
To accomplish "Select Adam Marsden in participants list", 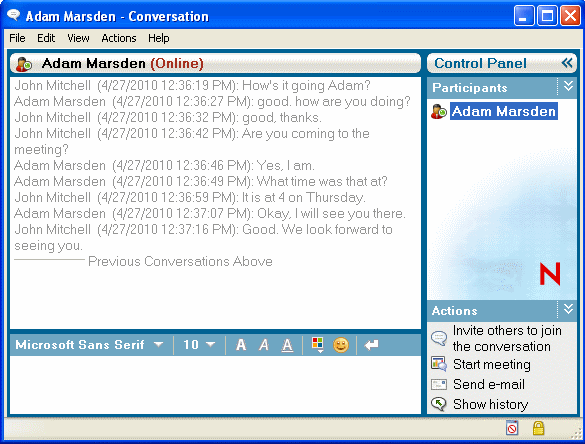I will click(504, 111).
